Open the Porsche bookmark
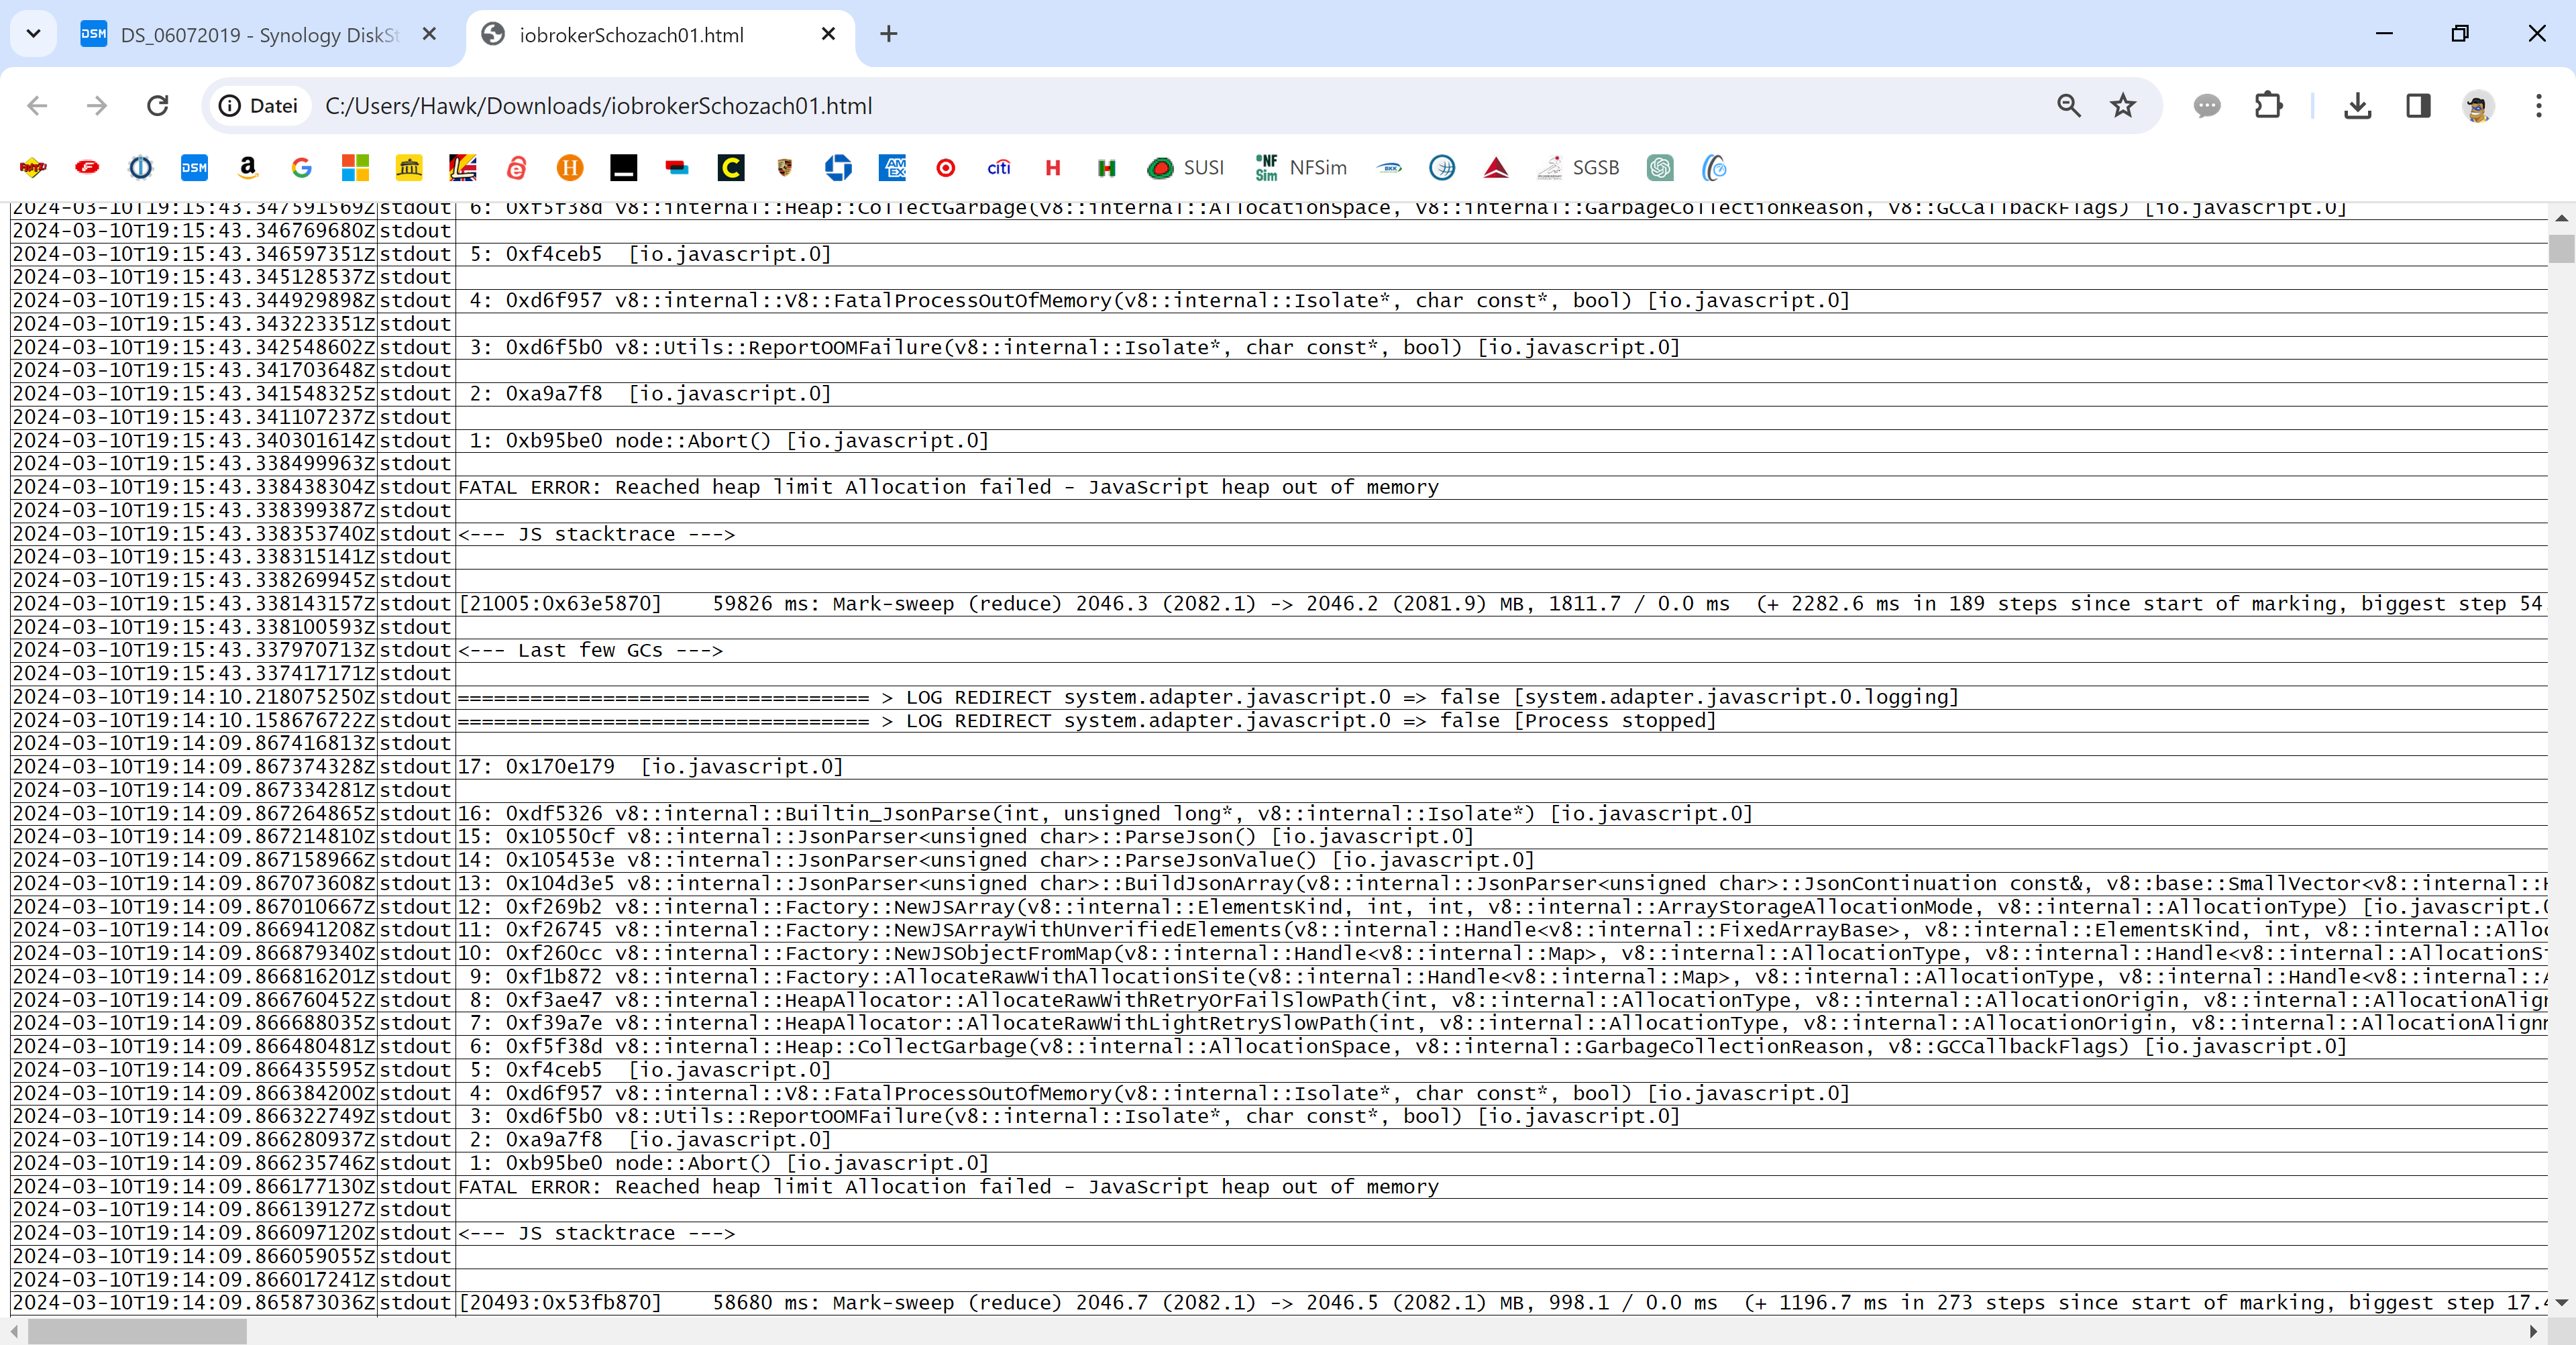This screenshot has height=1345, width=2576. tap(785, 168)
